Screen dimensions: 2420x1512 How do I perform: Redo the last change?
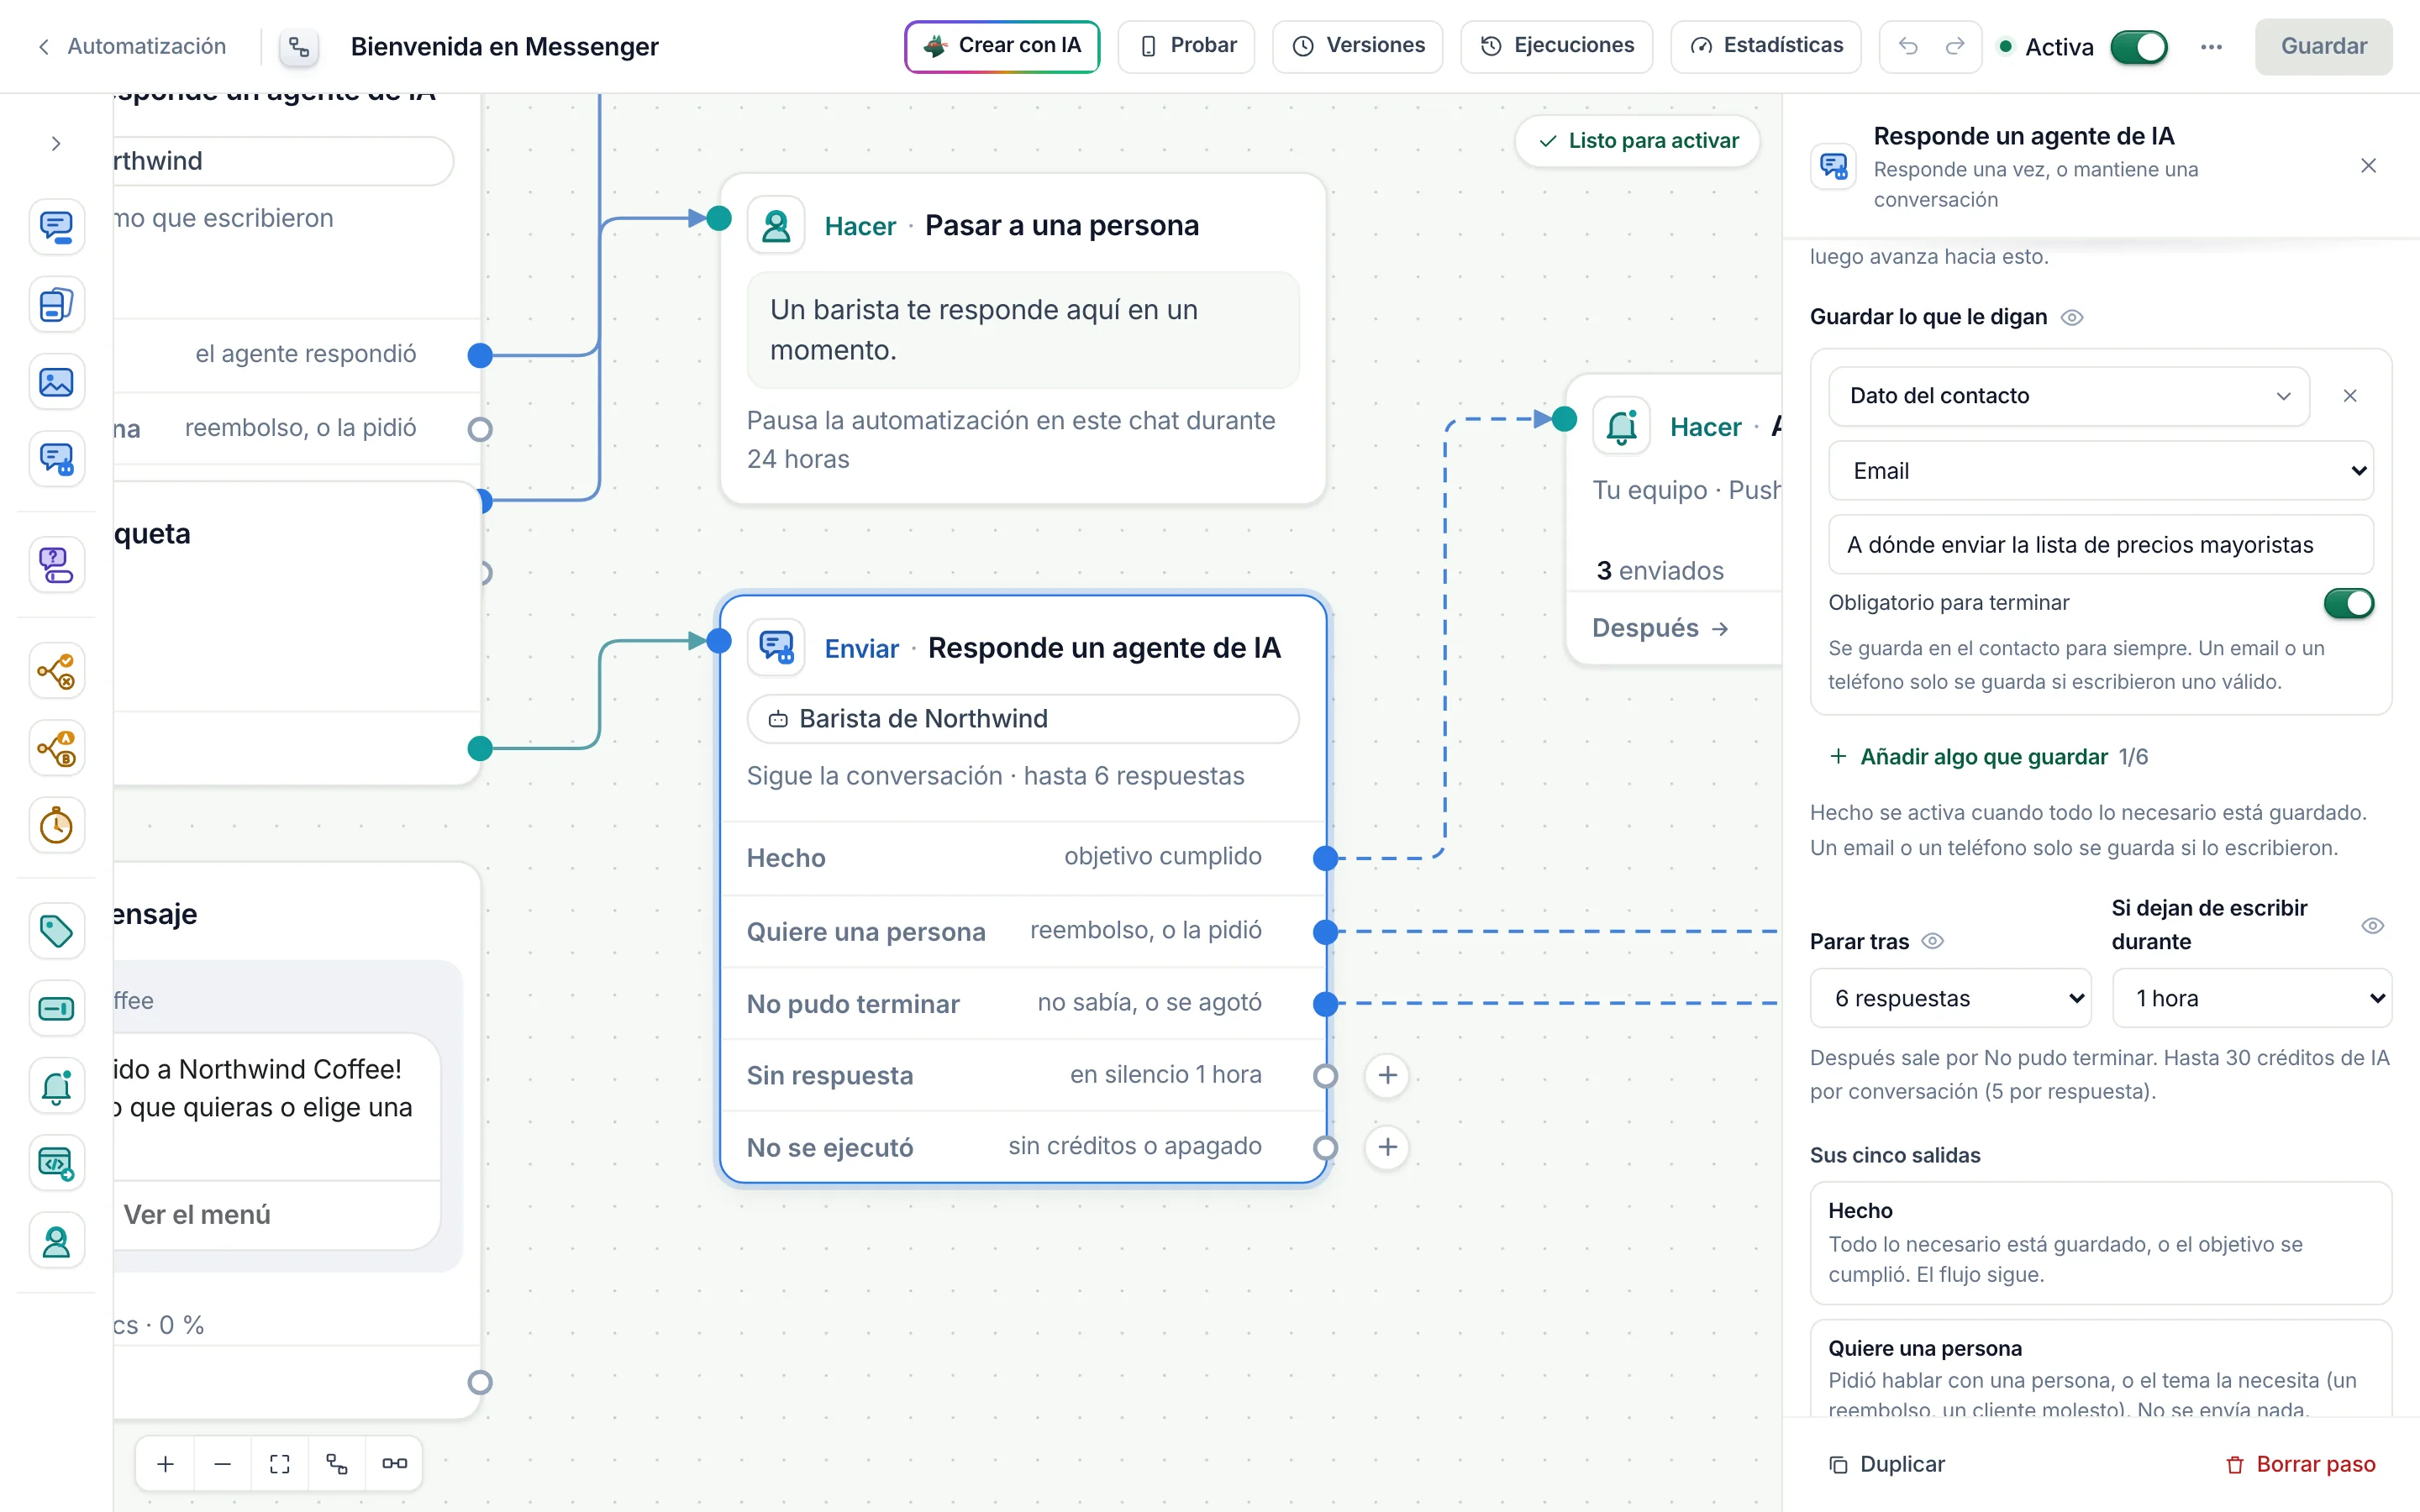pos(1955,46)
